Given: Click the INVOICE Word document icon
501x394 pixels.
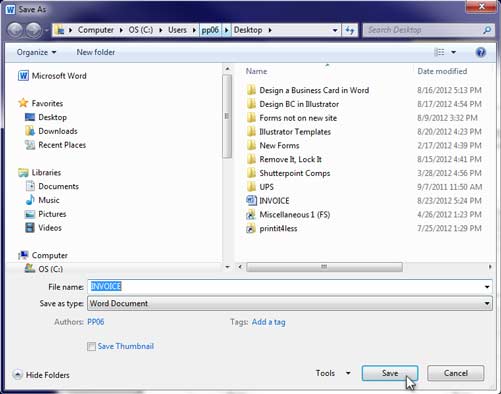Looking at the screenshot, I should click(x=251, y=200).
